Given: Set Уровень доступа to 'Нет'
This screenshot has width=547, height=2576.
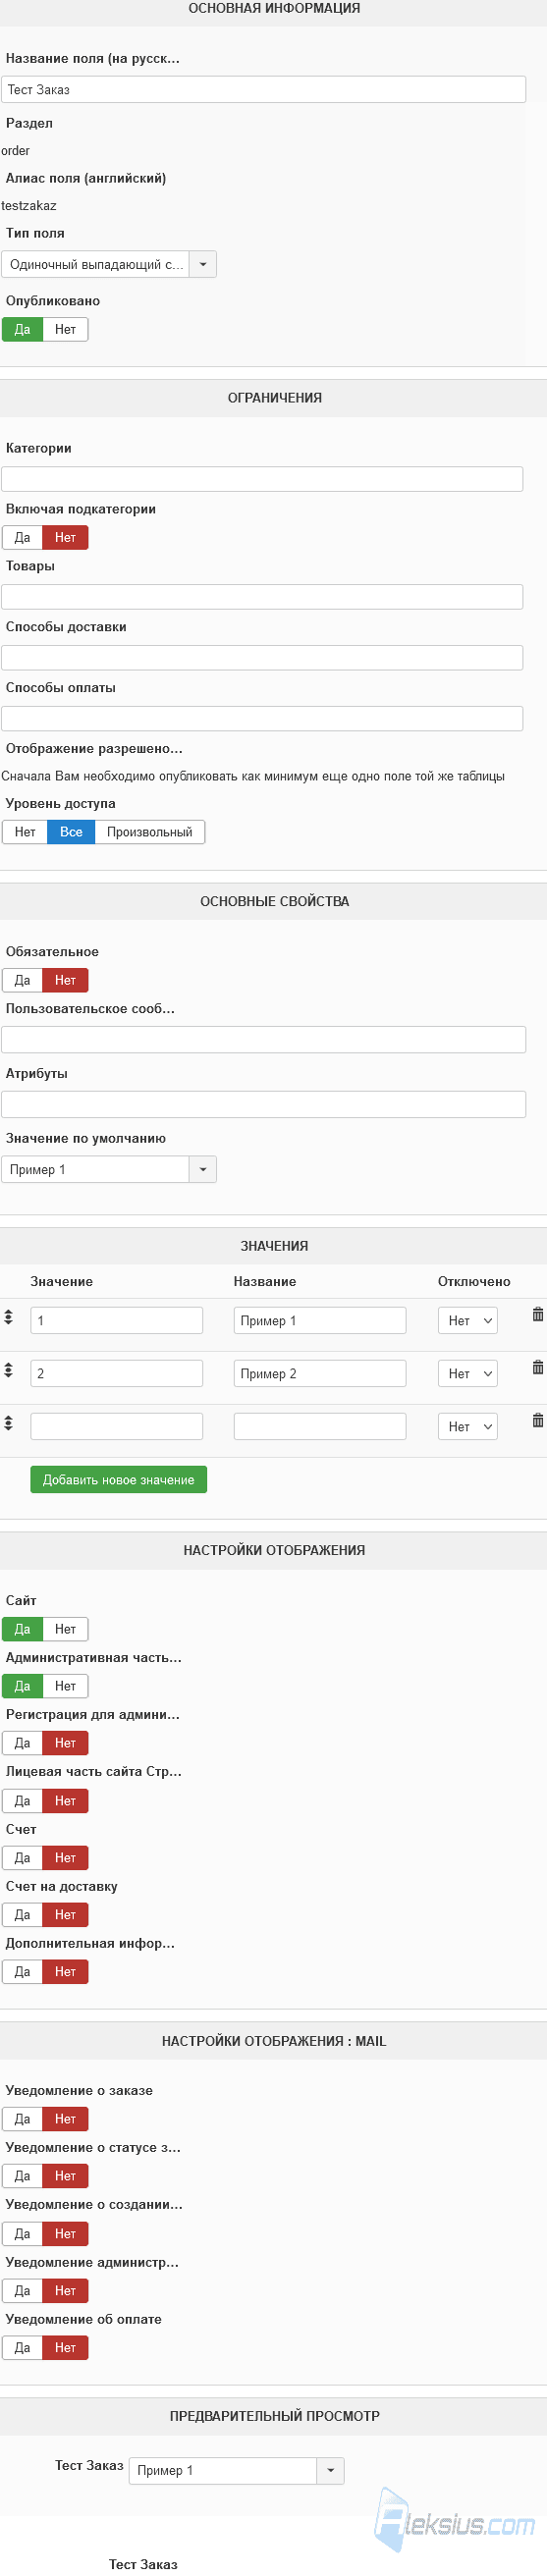Looking at the screenshot, I should 25,832.
